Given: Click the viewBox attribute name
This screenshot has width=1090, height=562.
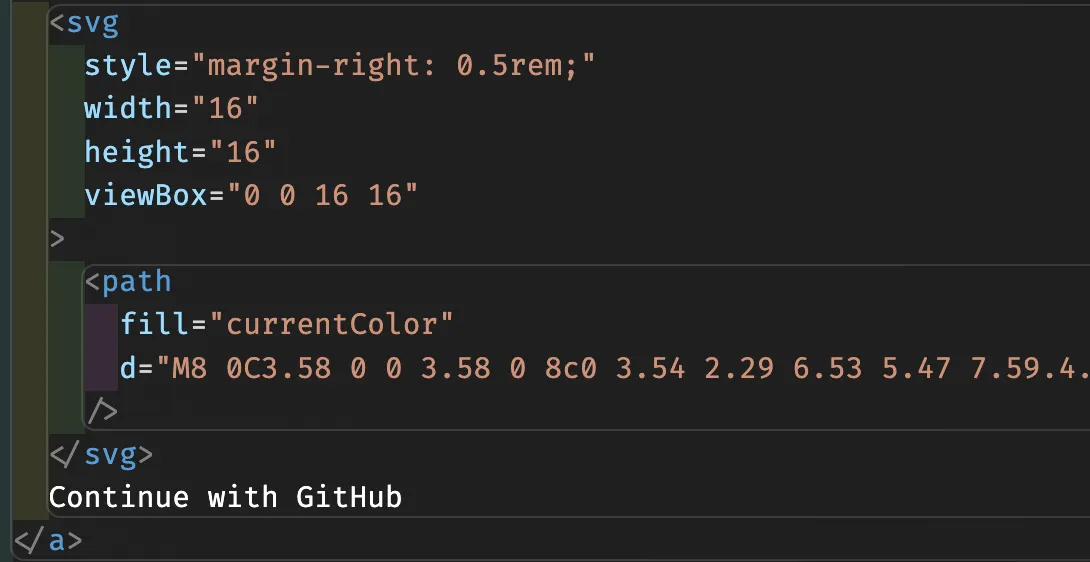Looking at the screenshot, I should pyautogui.click(x=146, y=195).
